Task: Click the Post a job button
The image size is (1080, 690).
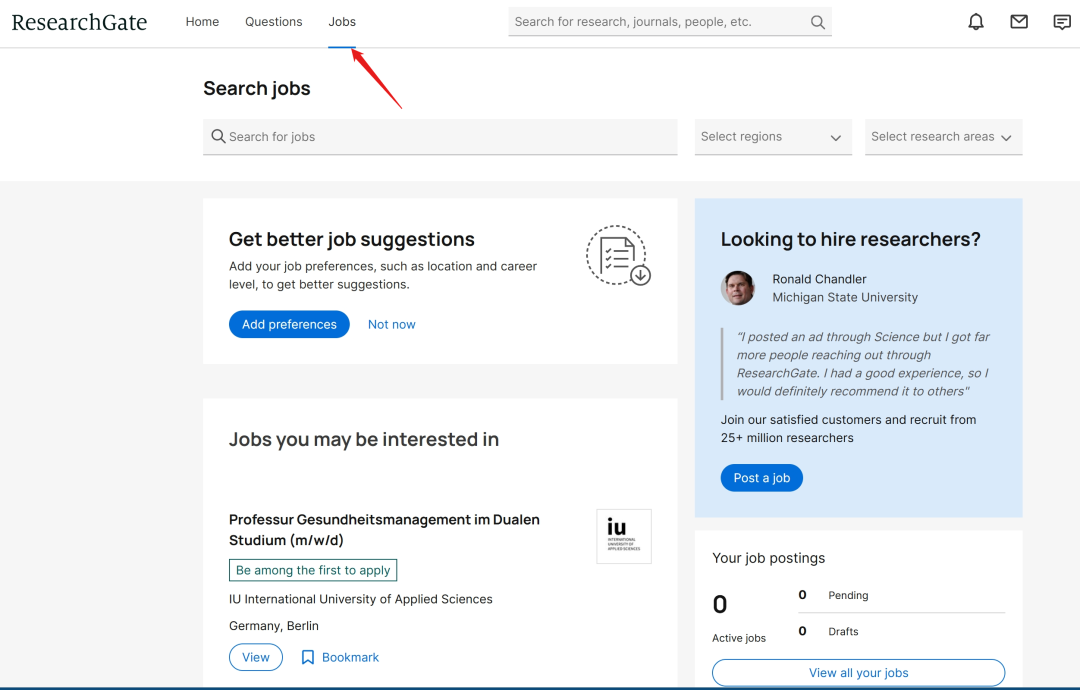Action: 762,478
